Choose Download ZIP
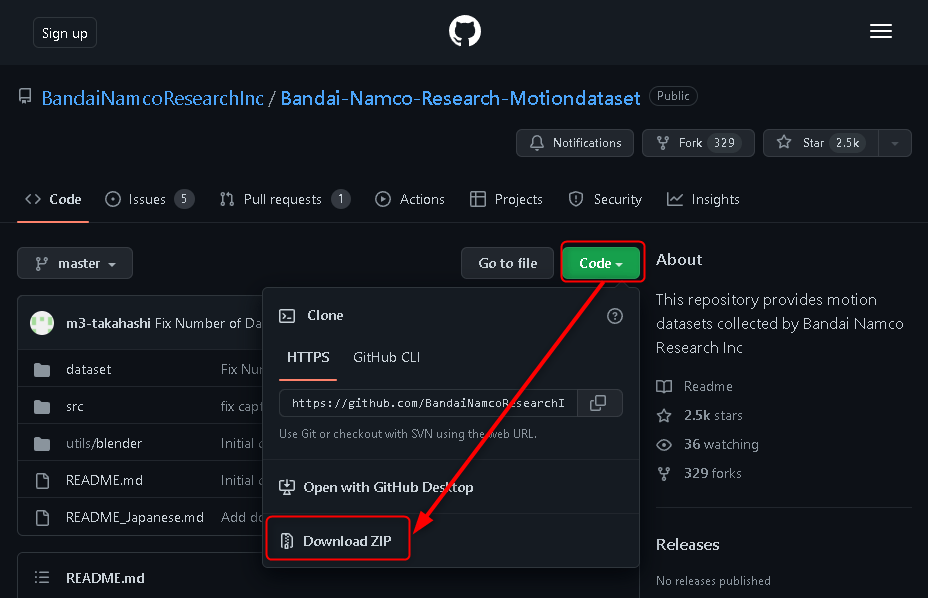Image resolution: width=928 pixels, height=598 pixels. point(337,541)
